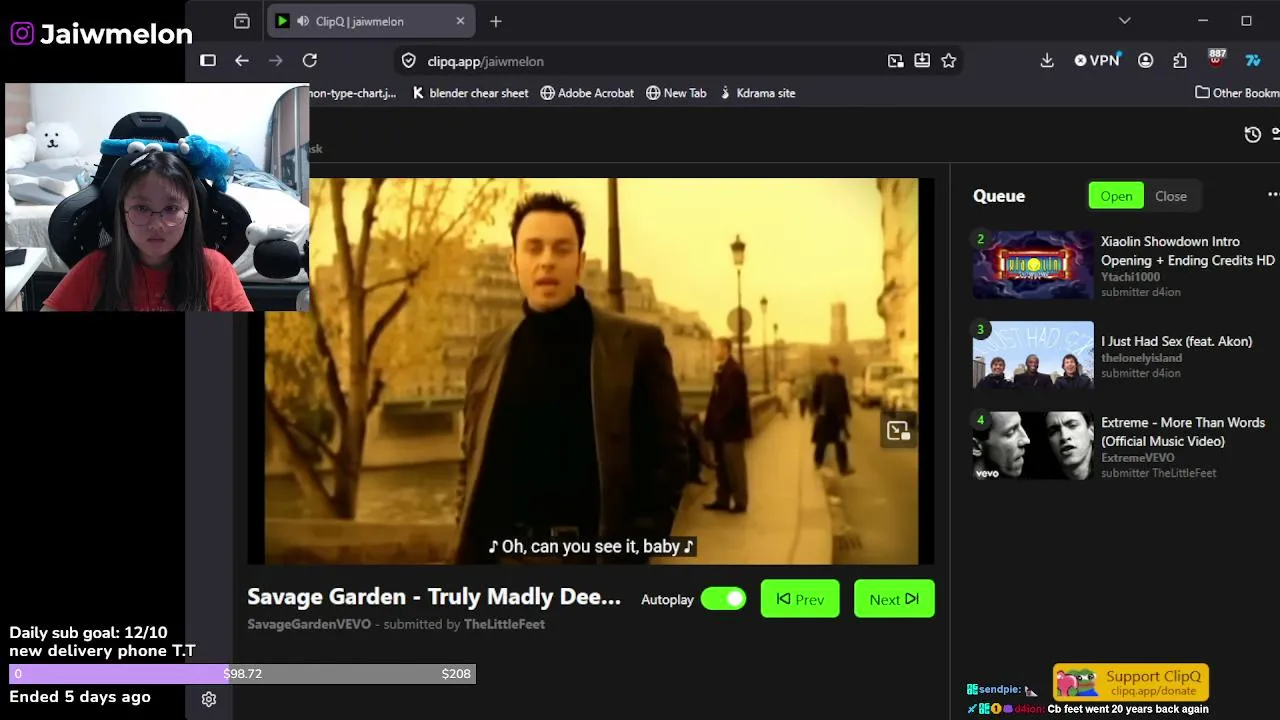Open the browser tab list icon
This screenshot has height=720, width=1280.
click(x=241, y=21)
